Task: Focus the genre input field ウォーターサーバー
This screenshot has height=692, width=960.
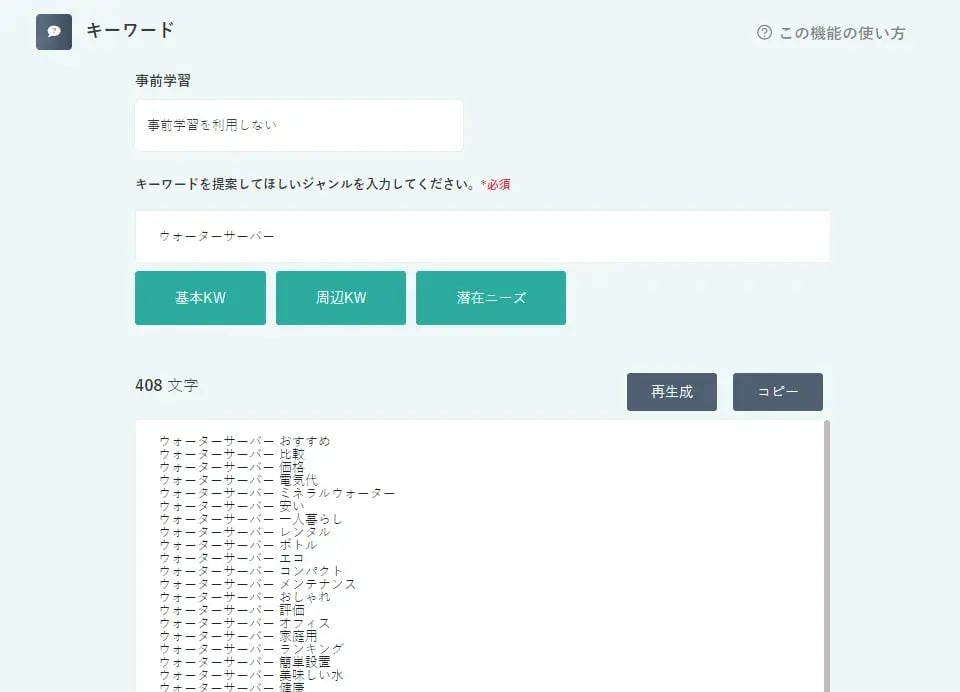Action: (482, 236)
